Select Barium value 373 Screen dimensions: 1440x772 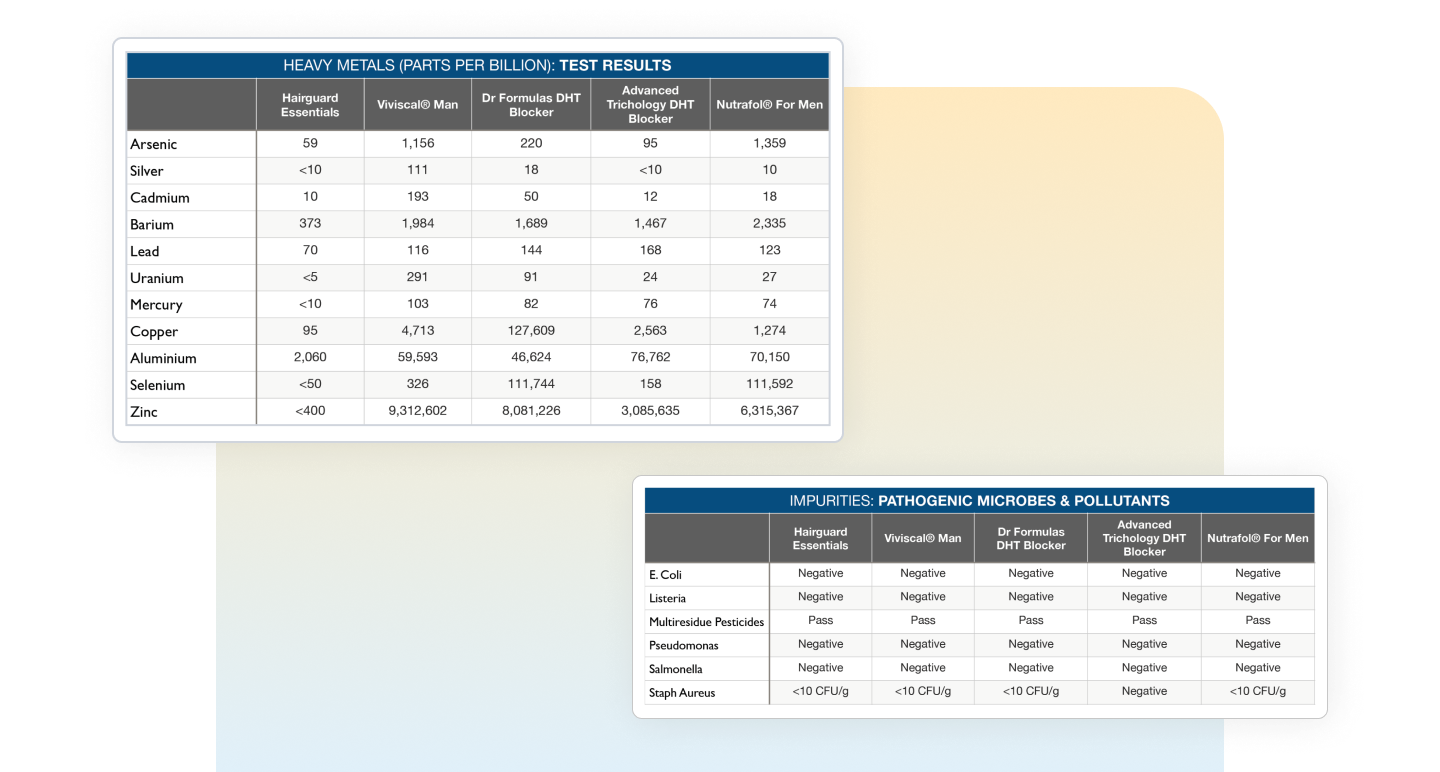pos(310,223)
